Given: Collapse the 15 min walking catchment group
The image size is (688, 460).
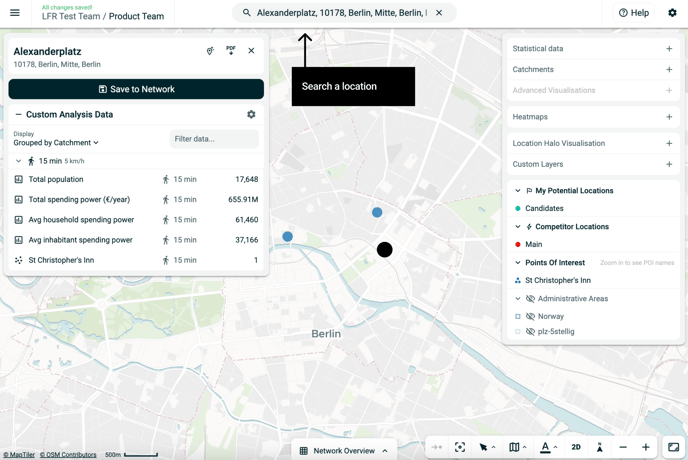Looking at the screenshot, I should (18, 161).
